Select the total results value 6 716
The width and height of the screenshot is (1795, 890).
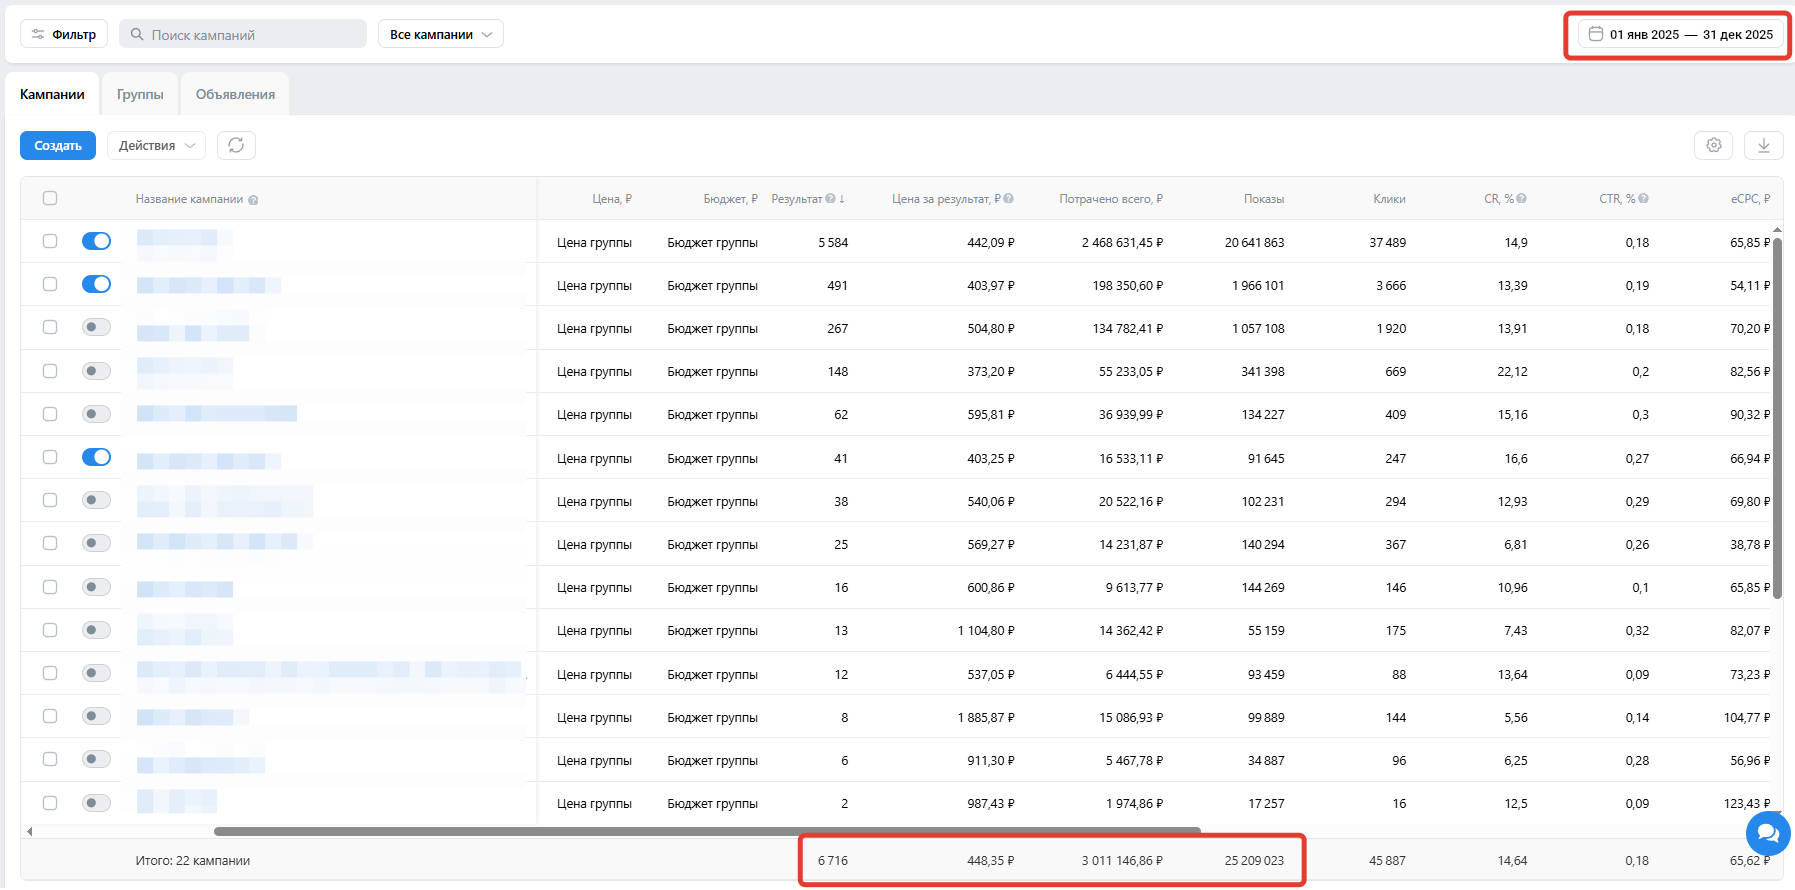pyautogui.click(x=833, y=861)
